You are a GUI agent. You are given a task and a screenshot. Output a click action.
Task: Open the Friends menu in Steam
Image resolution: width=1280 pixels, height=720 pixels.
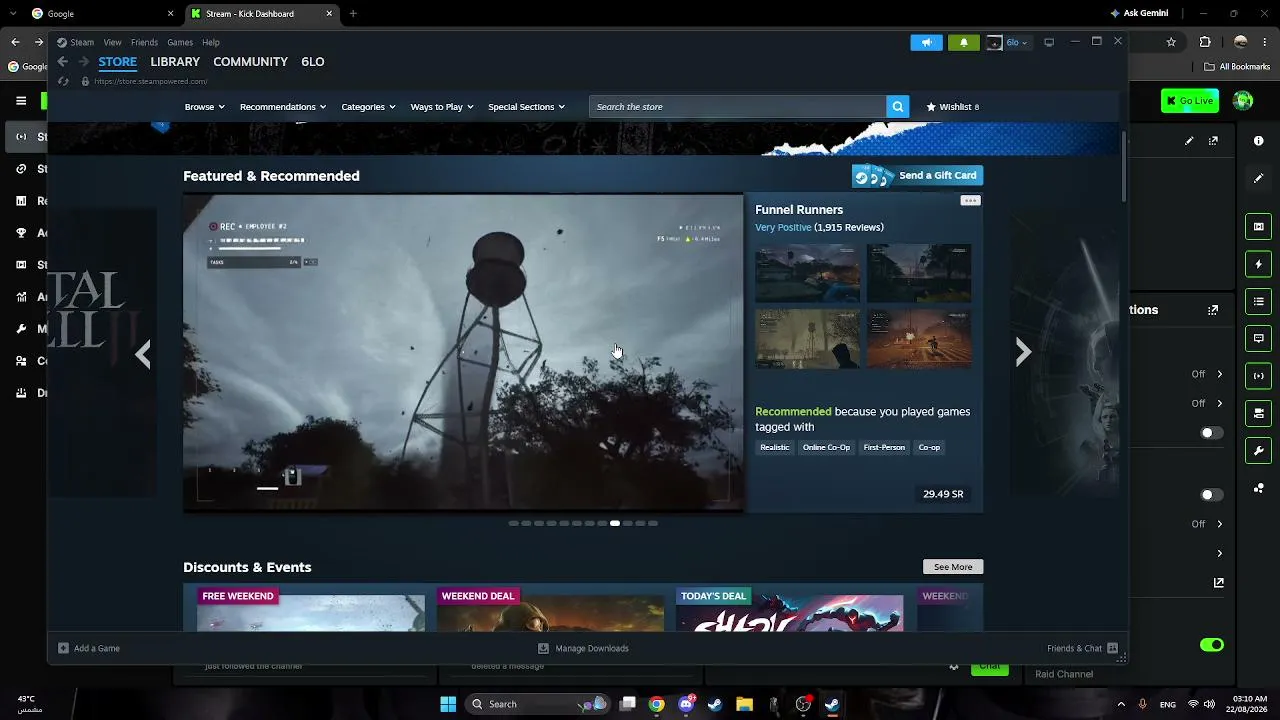[x=144, y=42]
